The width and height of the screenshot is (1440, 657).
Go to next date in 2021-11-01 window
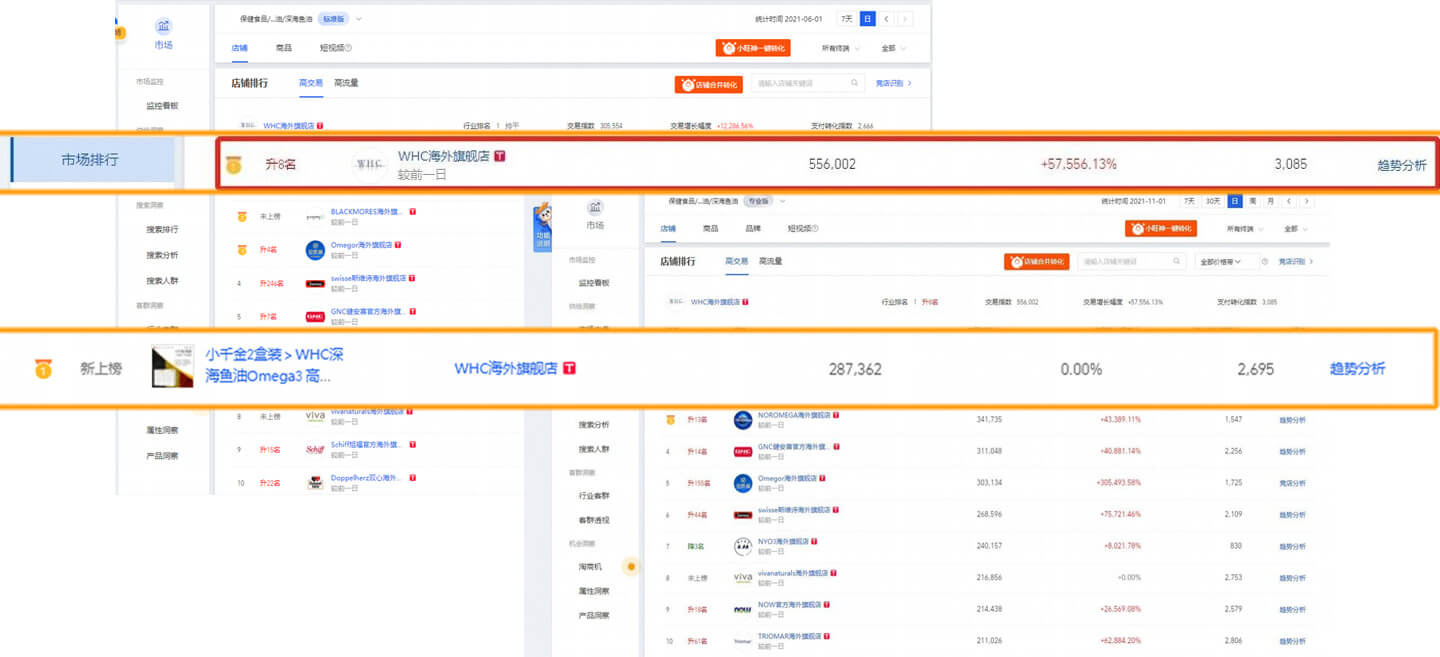coord(1306,201)
